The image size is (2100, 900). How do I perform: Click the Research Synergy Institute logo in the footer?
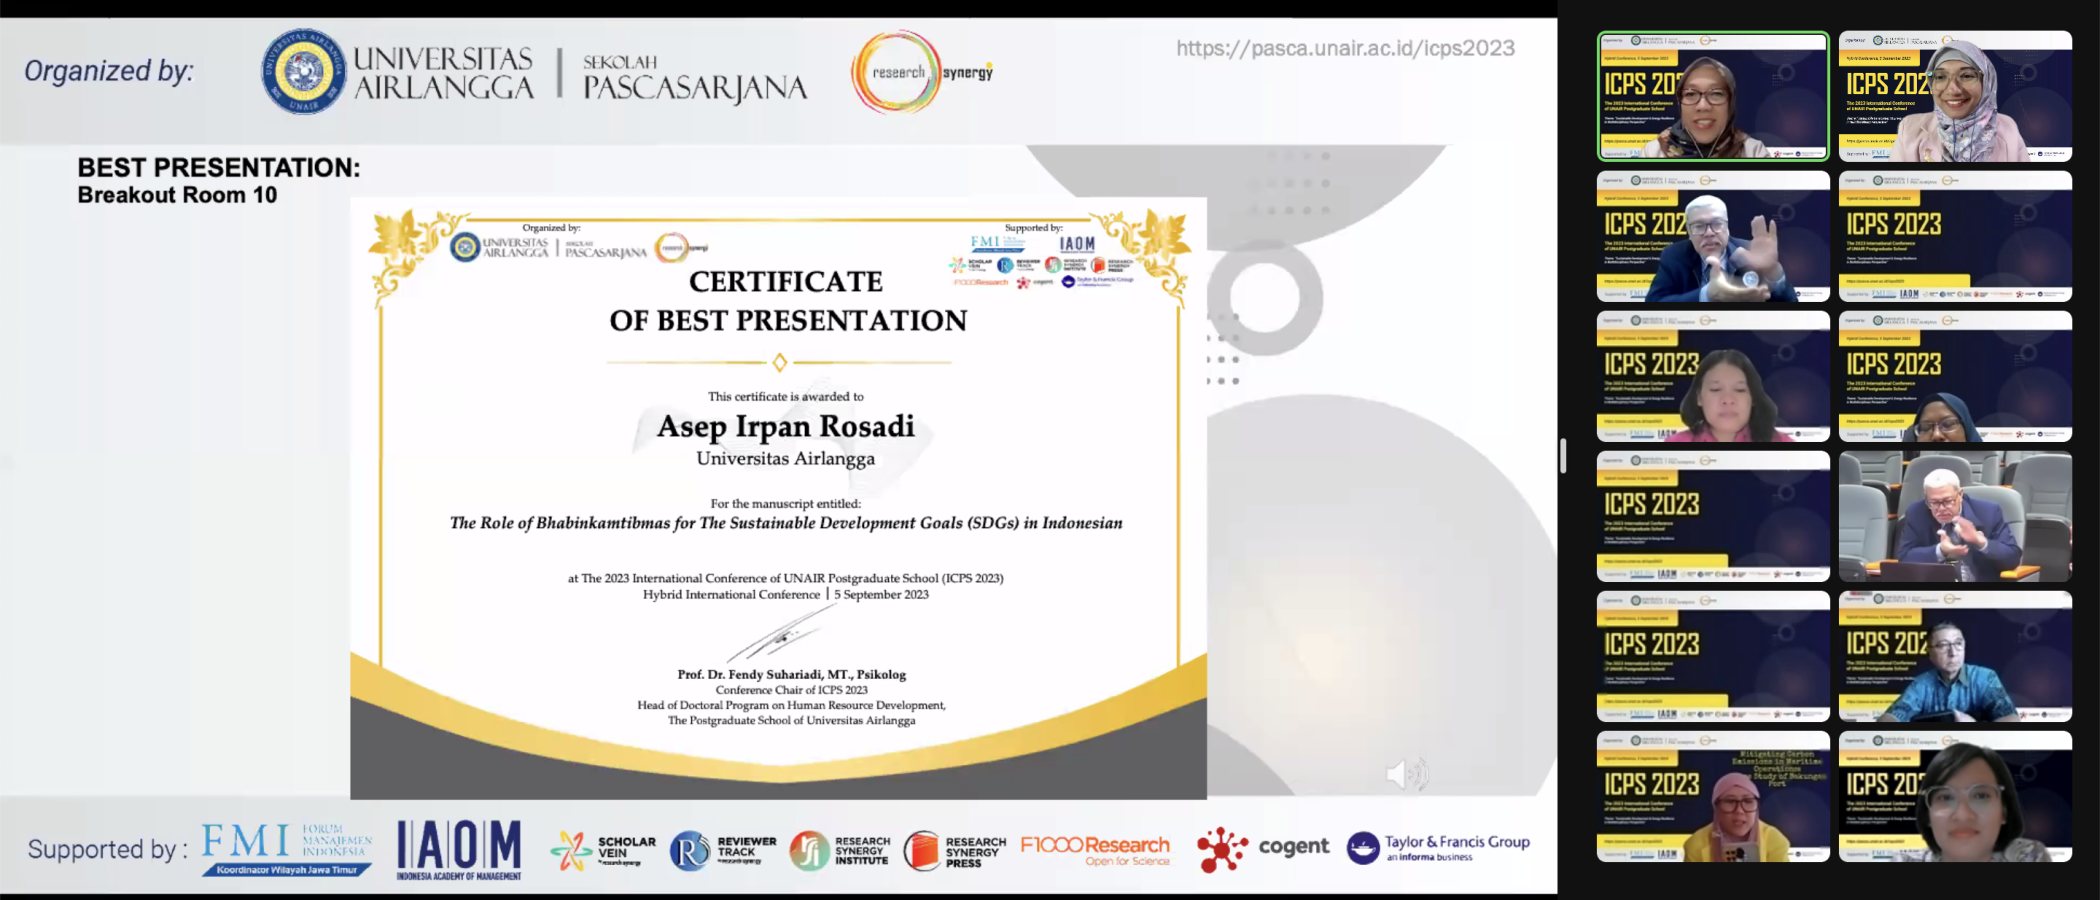[x=839, y=850]
